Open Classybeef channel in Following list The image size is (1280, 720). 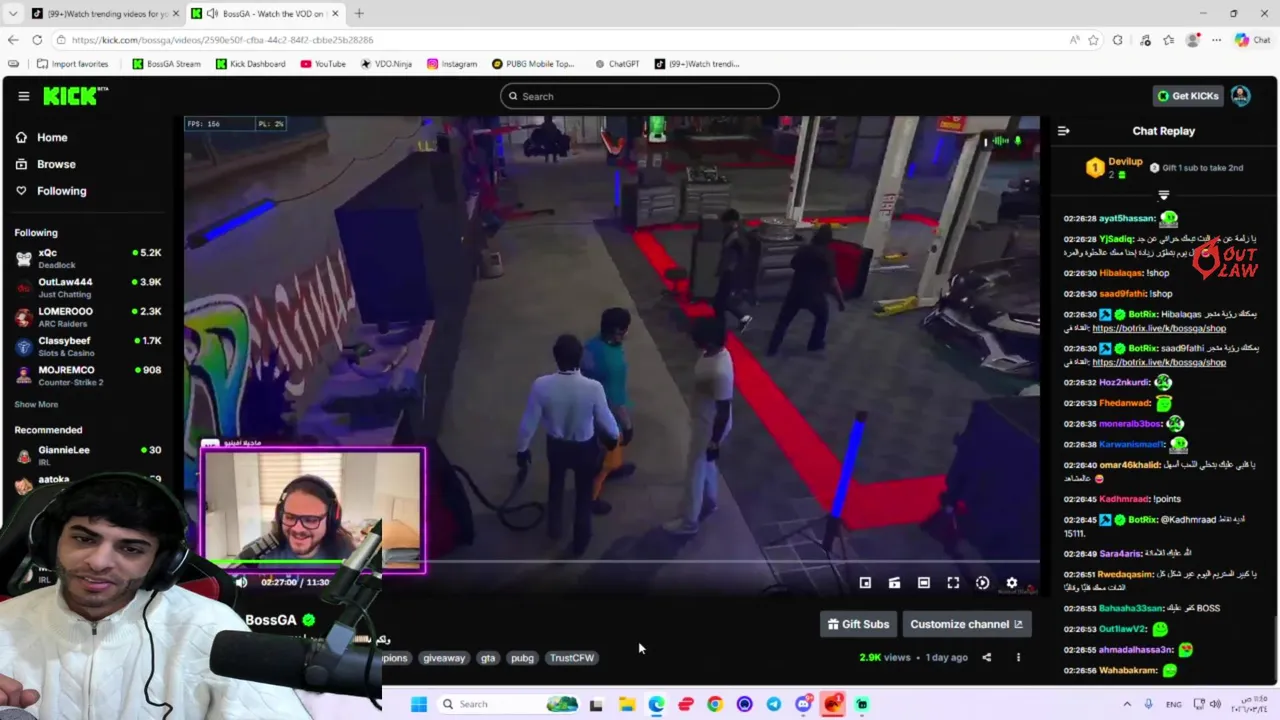[88, 346]
